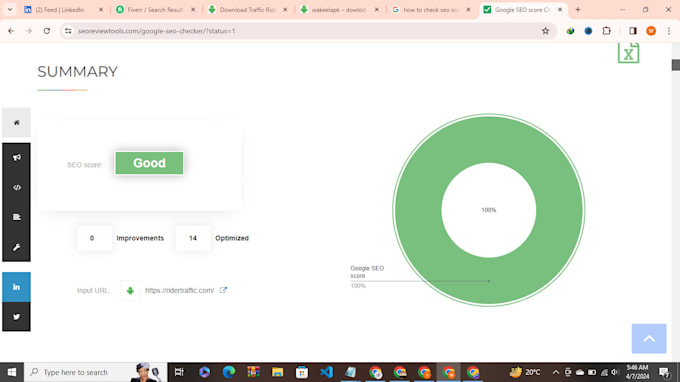Open the notification center icon

point(664,372)
